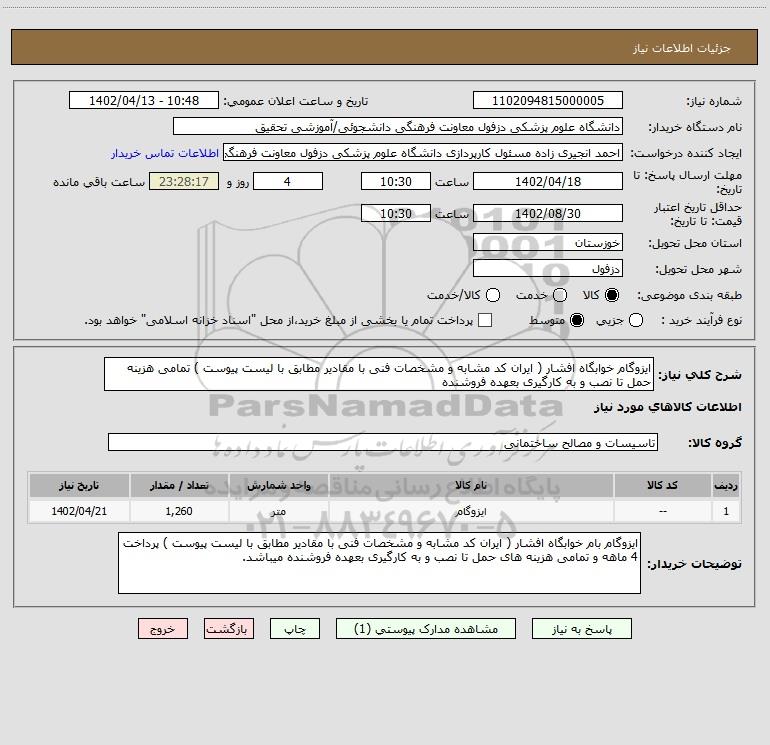Click the price validity date 1402/08/30 field
Viewport: 770px width, 745px height.
pyautogui.click(x=548, y=213)
